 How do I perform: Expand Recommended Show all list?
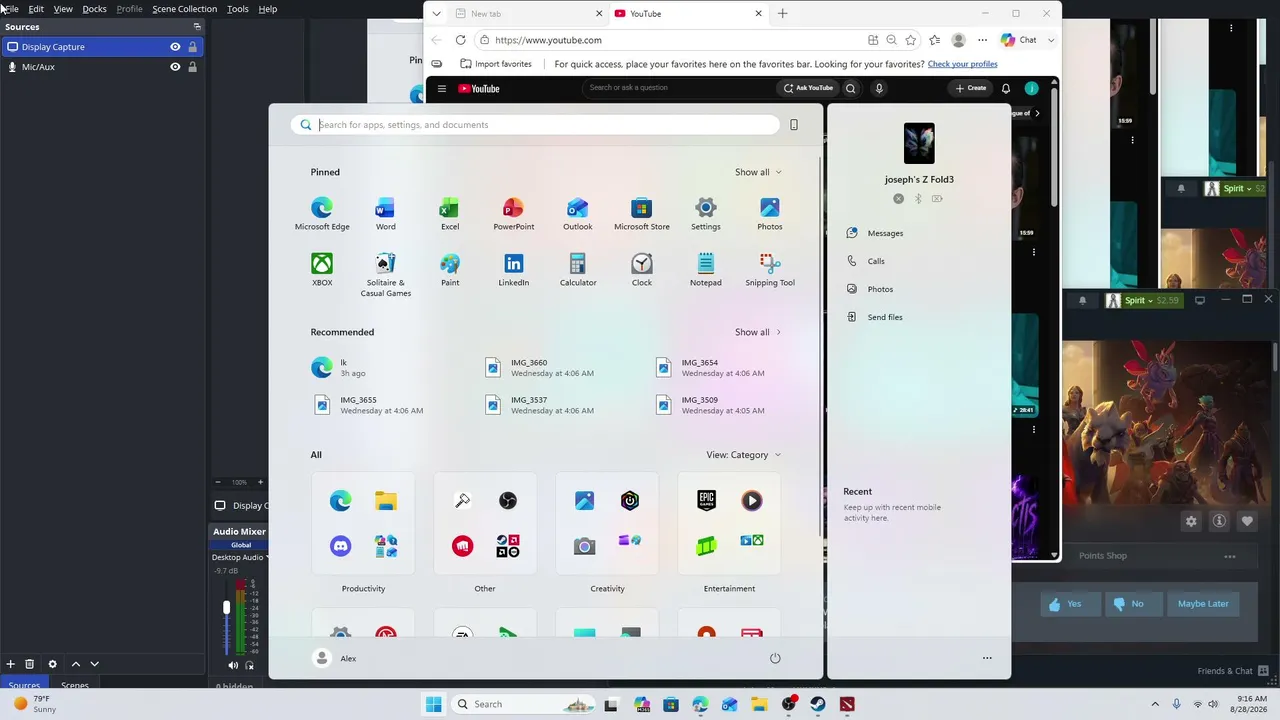pyautogui.click(x=758, y=332)
